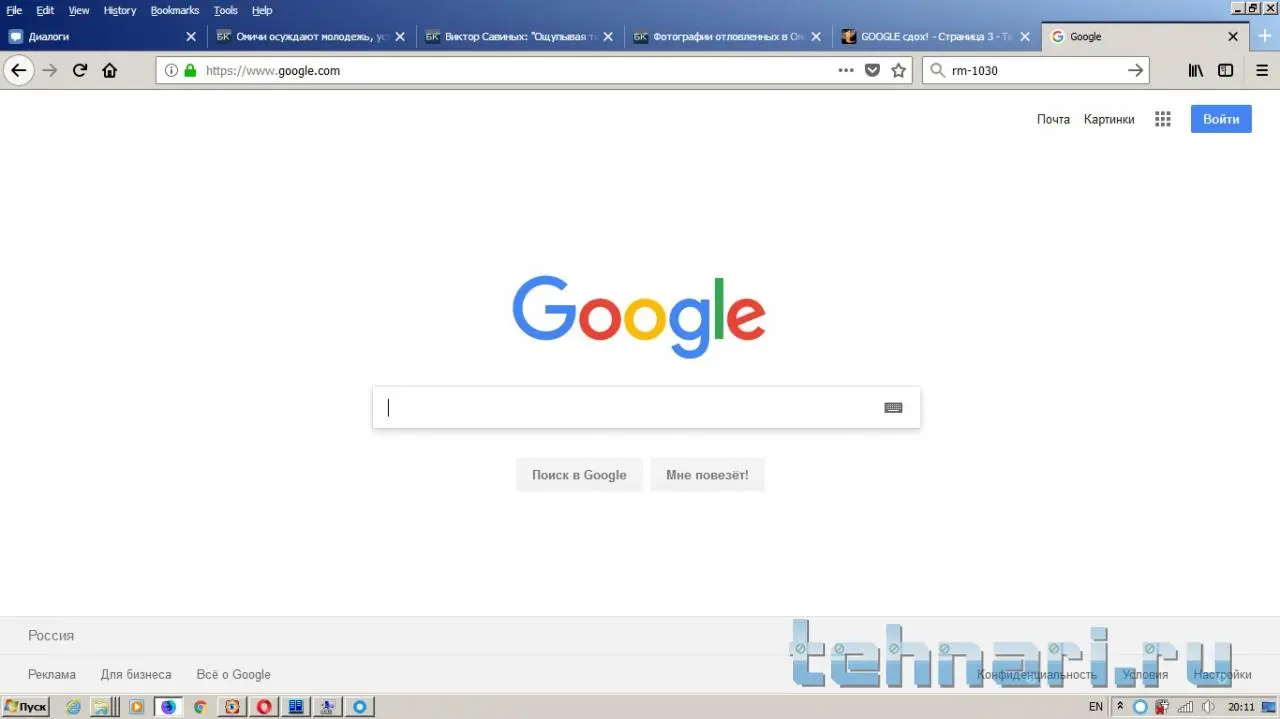
Task: Open the Tools menu
Action: (x=226, y=10)
